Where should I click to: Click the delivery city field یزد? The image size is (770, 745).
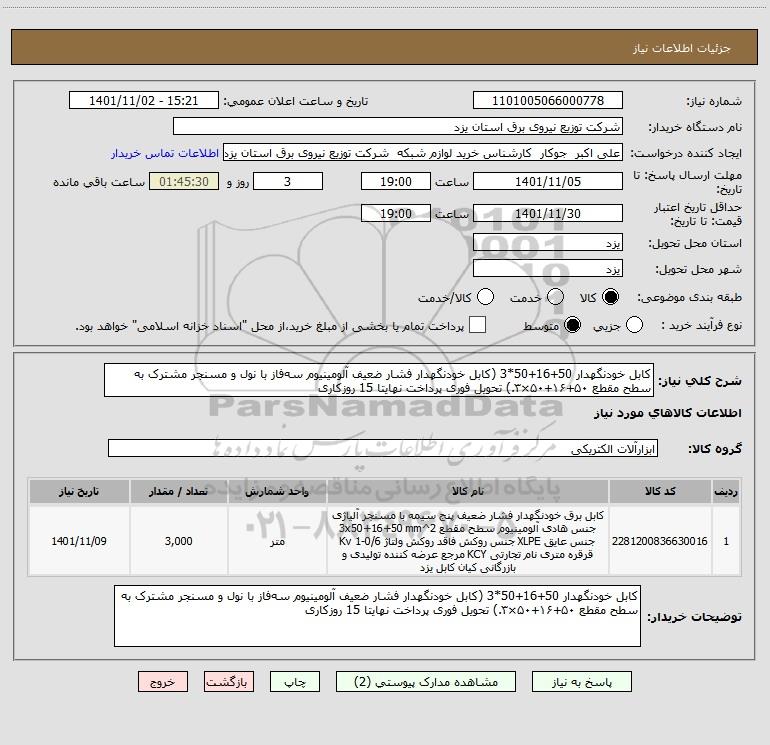pyautogui.click(x=548, y=269)
